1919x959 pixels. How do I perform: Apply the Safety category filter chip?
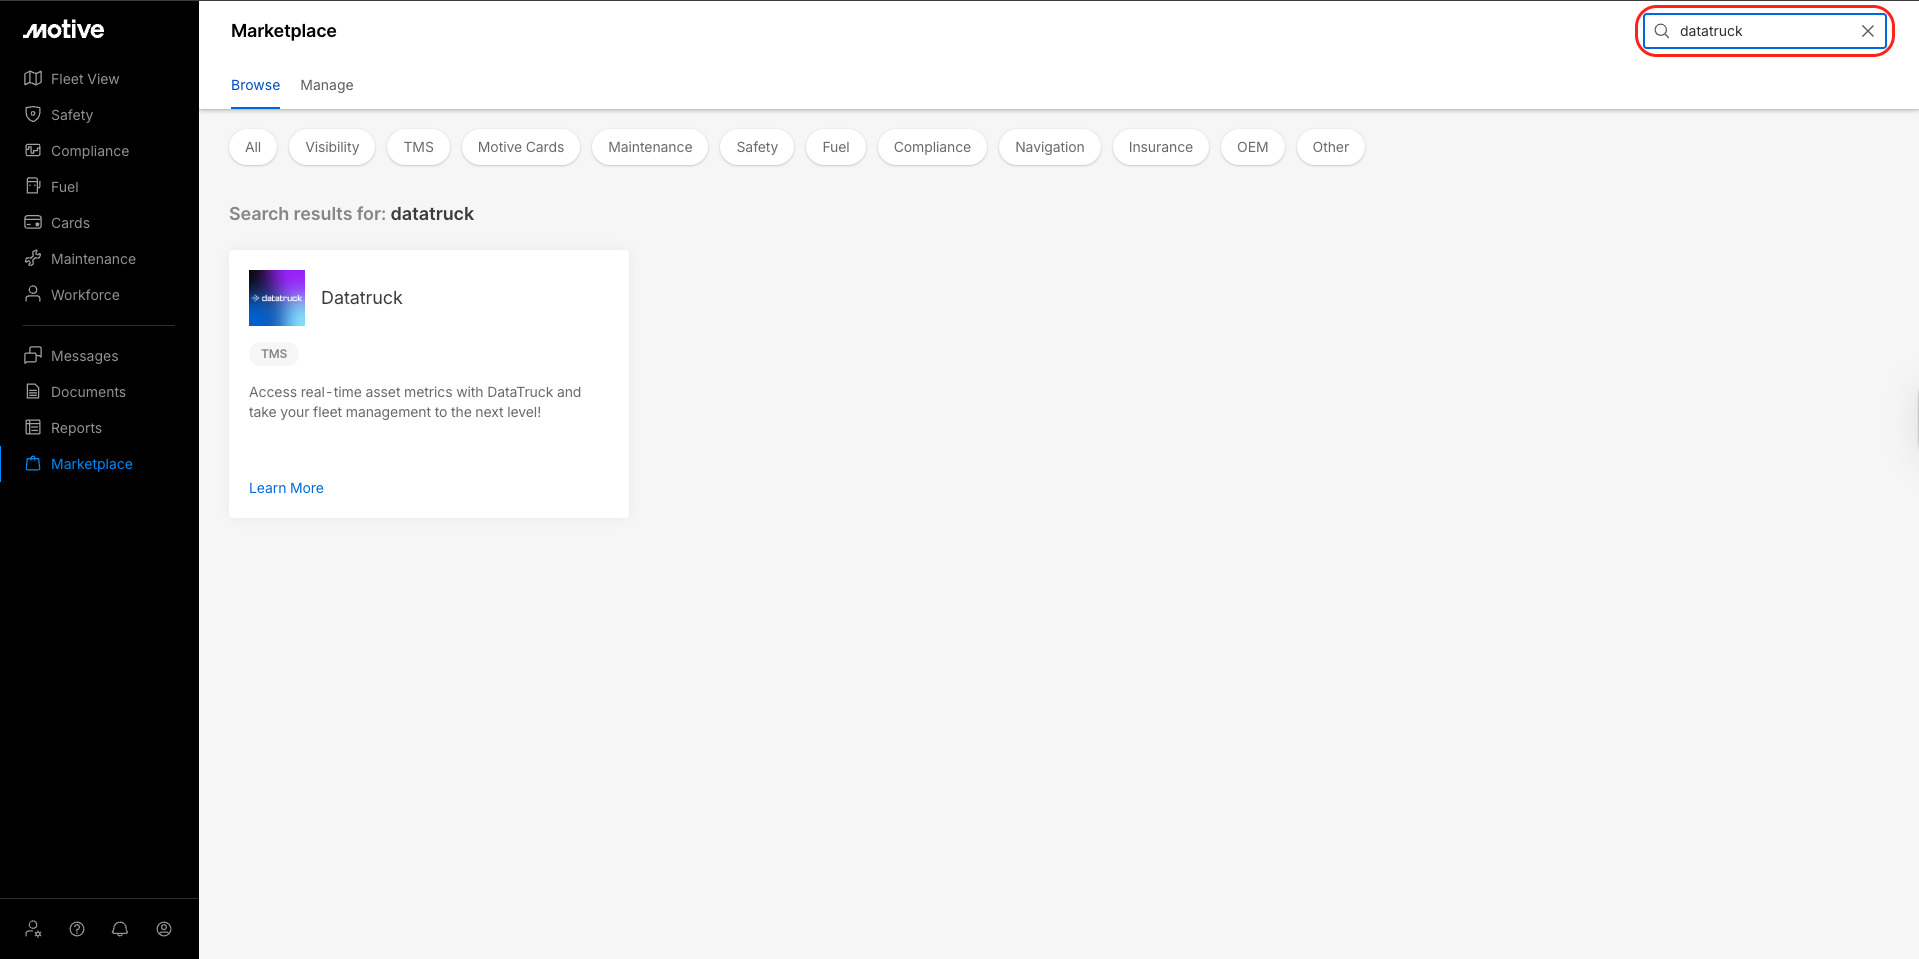[x=757, y=147]
